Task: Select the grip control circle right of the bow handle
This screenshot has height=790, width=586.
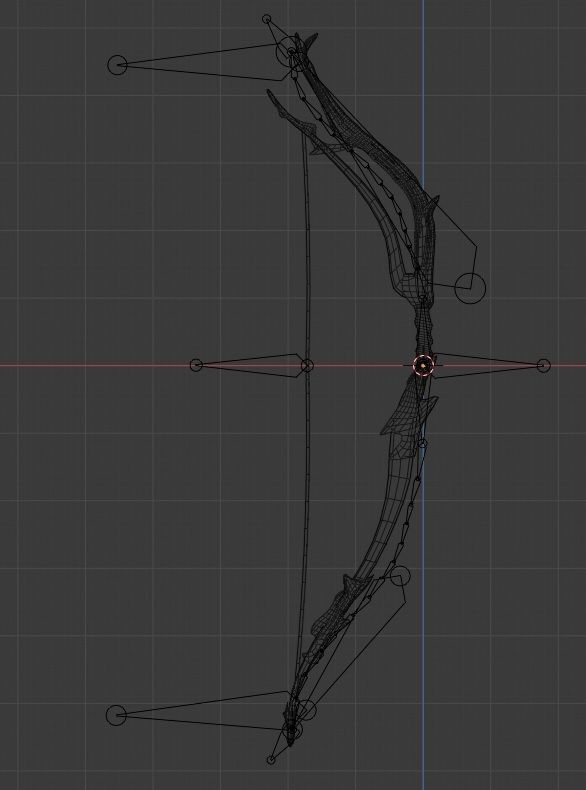Action: coord(543,366)
